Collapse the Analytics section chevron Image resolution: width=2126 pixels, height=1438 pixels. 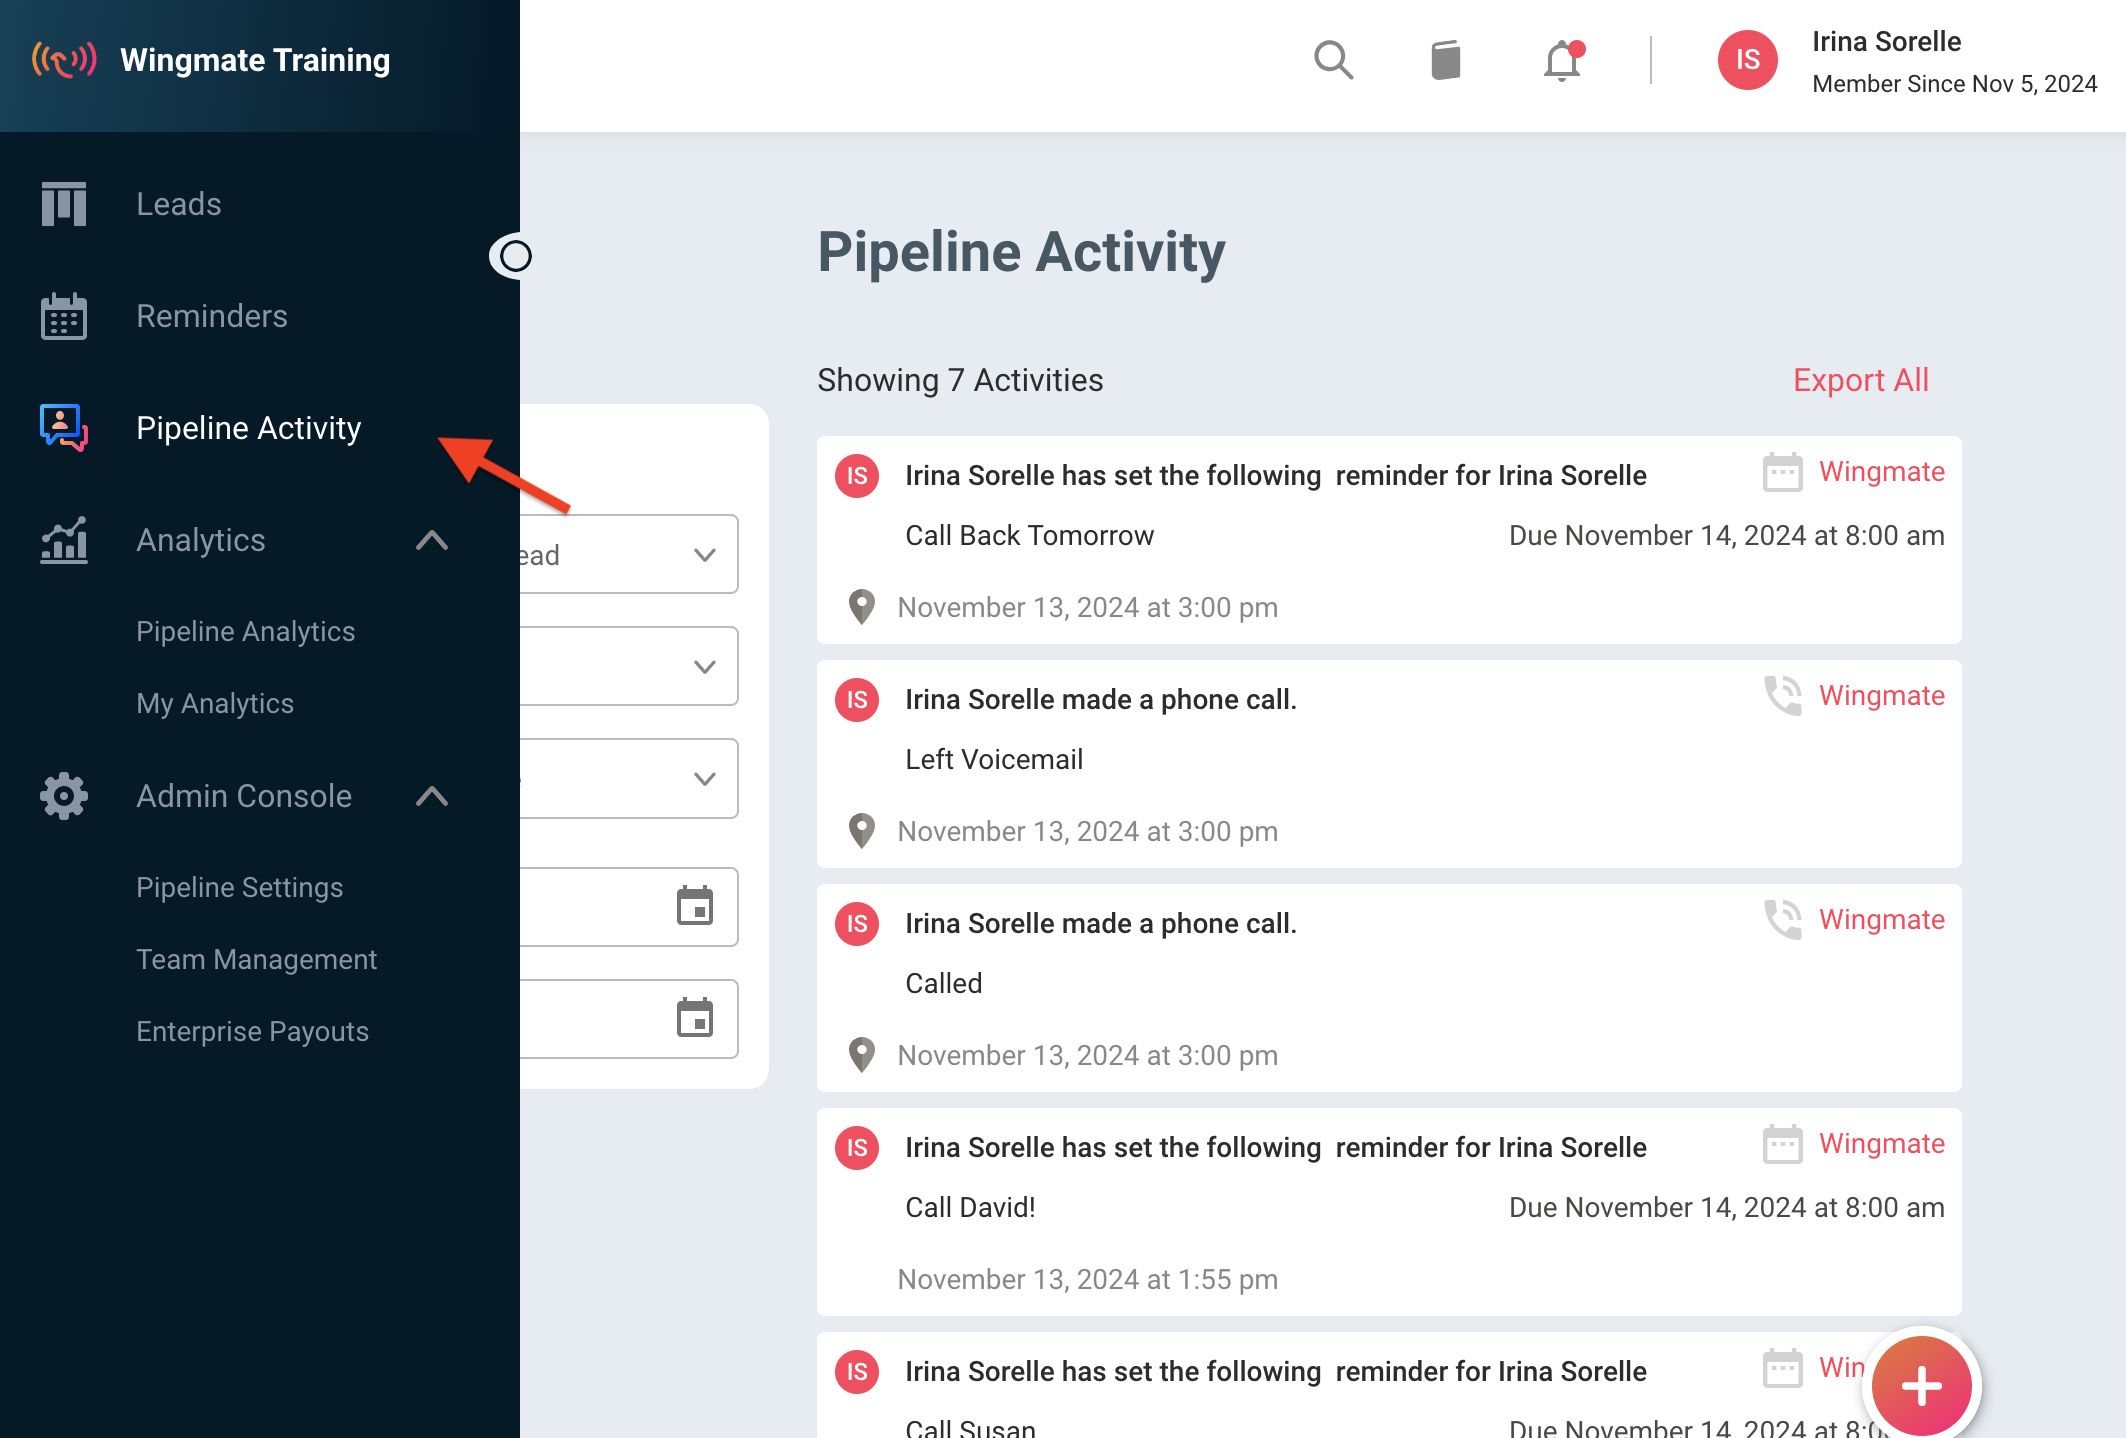[x=432, y=540]
